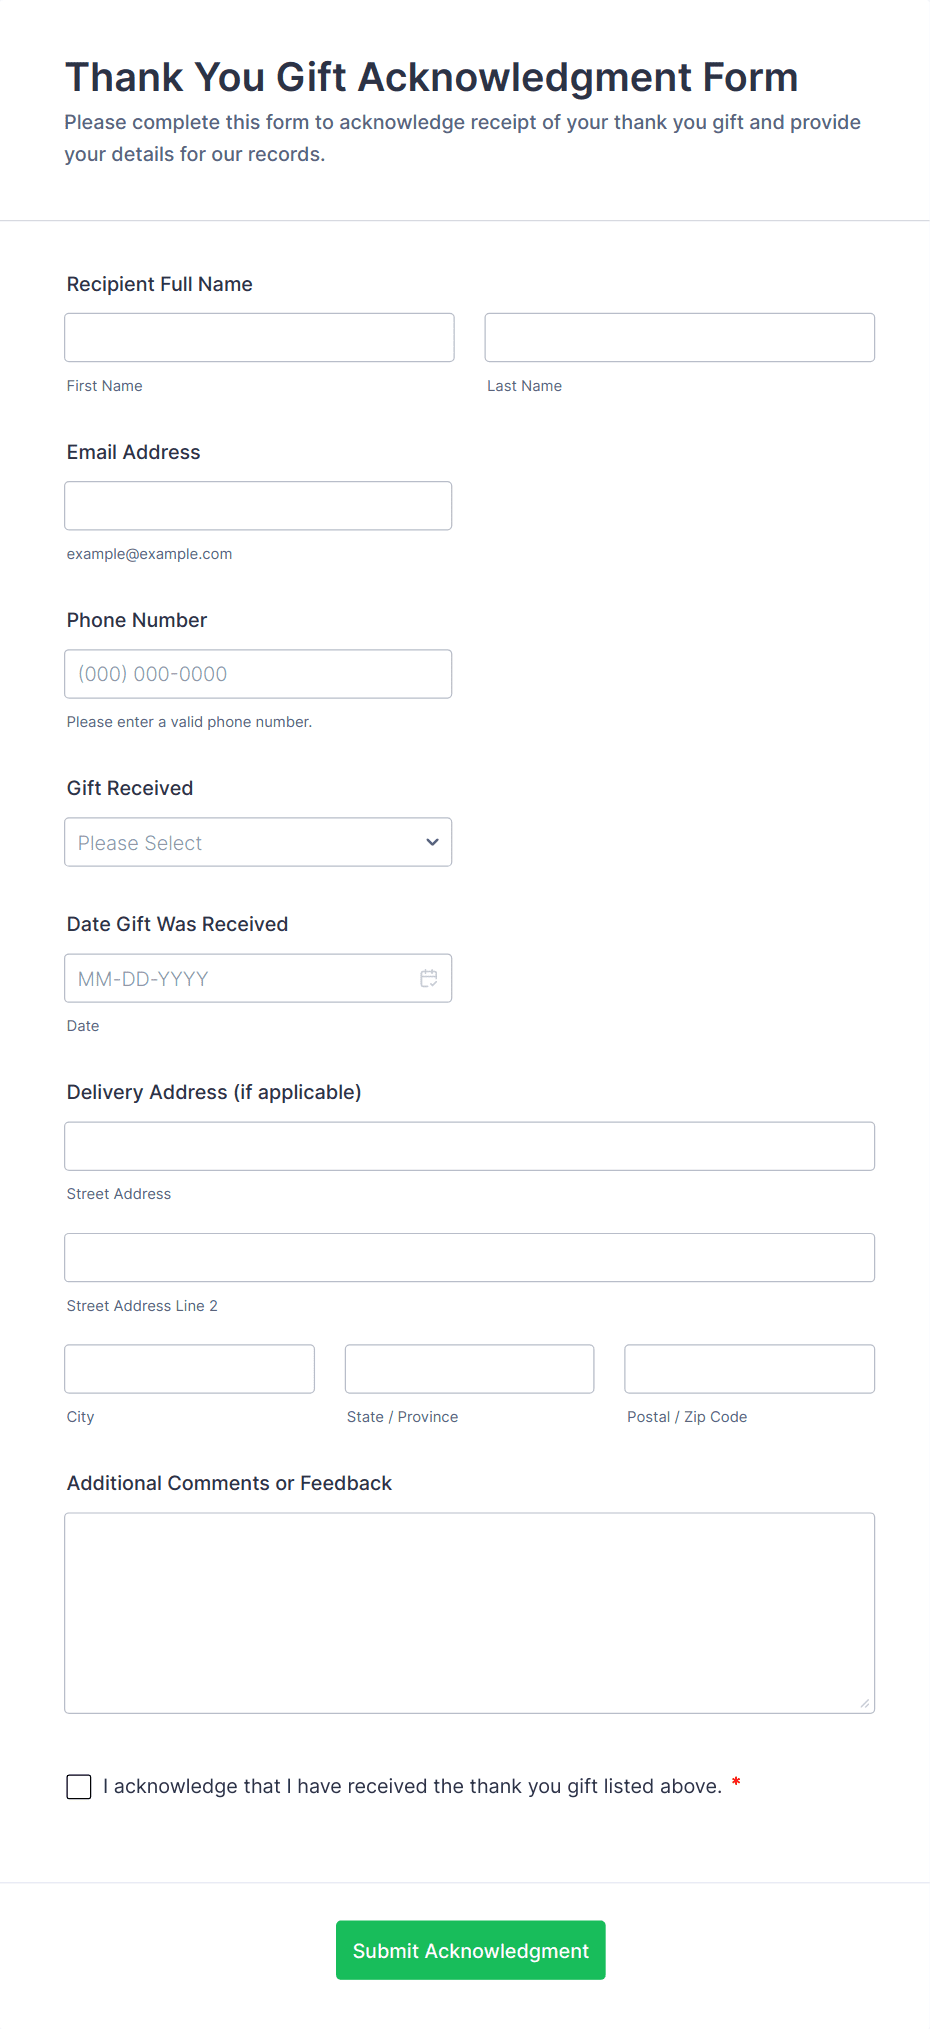This screenshot has height=2029, width=930.
Task: Open the calendar date picker icon
Action: tap(429, 978)
